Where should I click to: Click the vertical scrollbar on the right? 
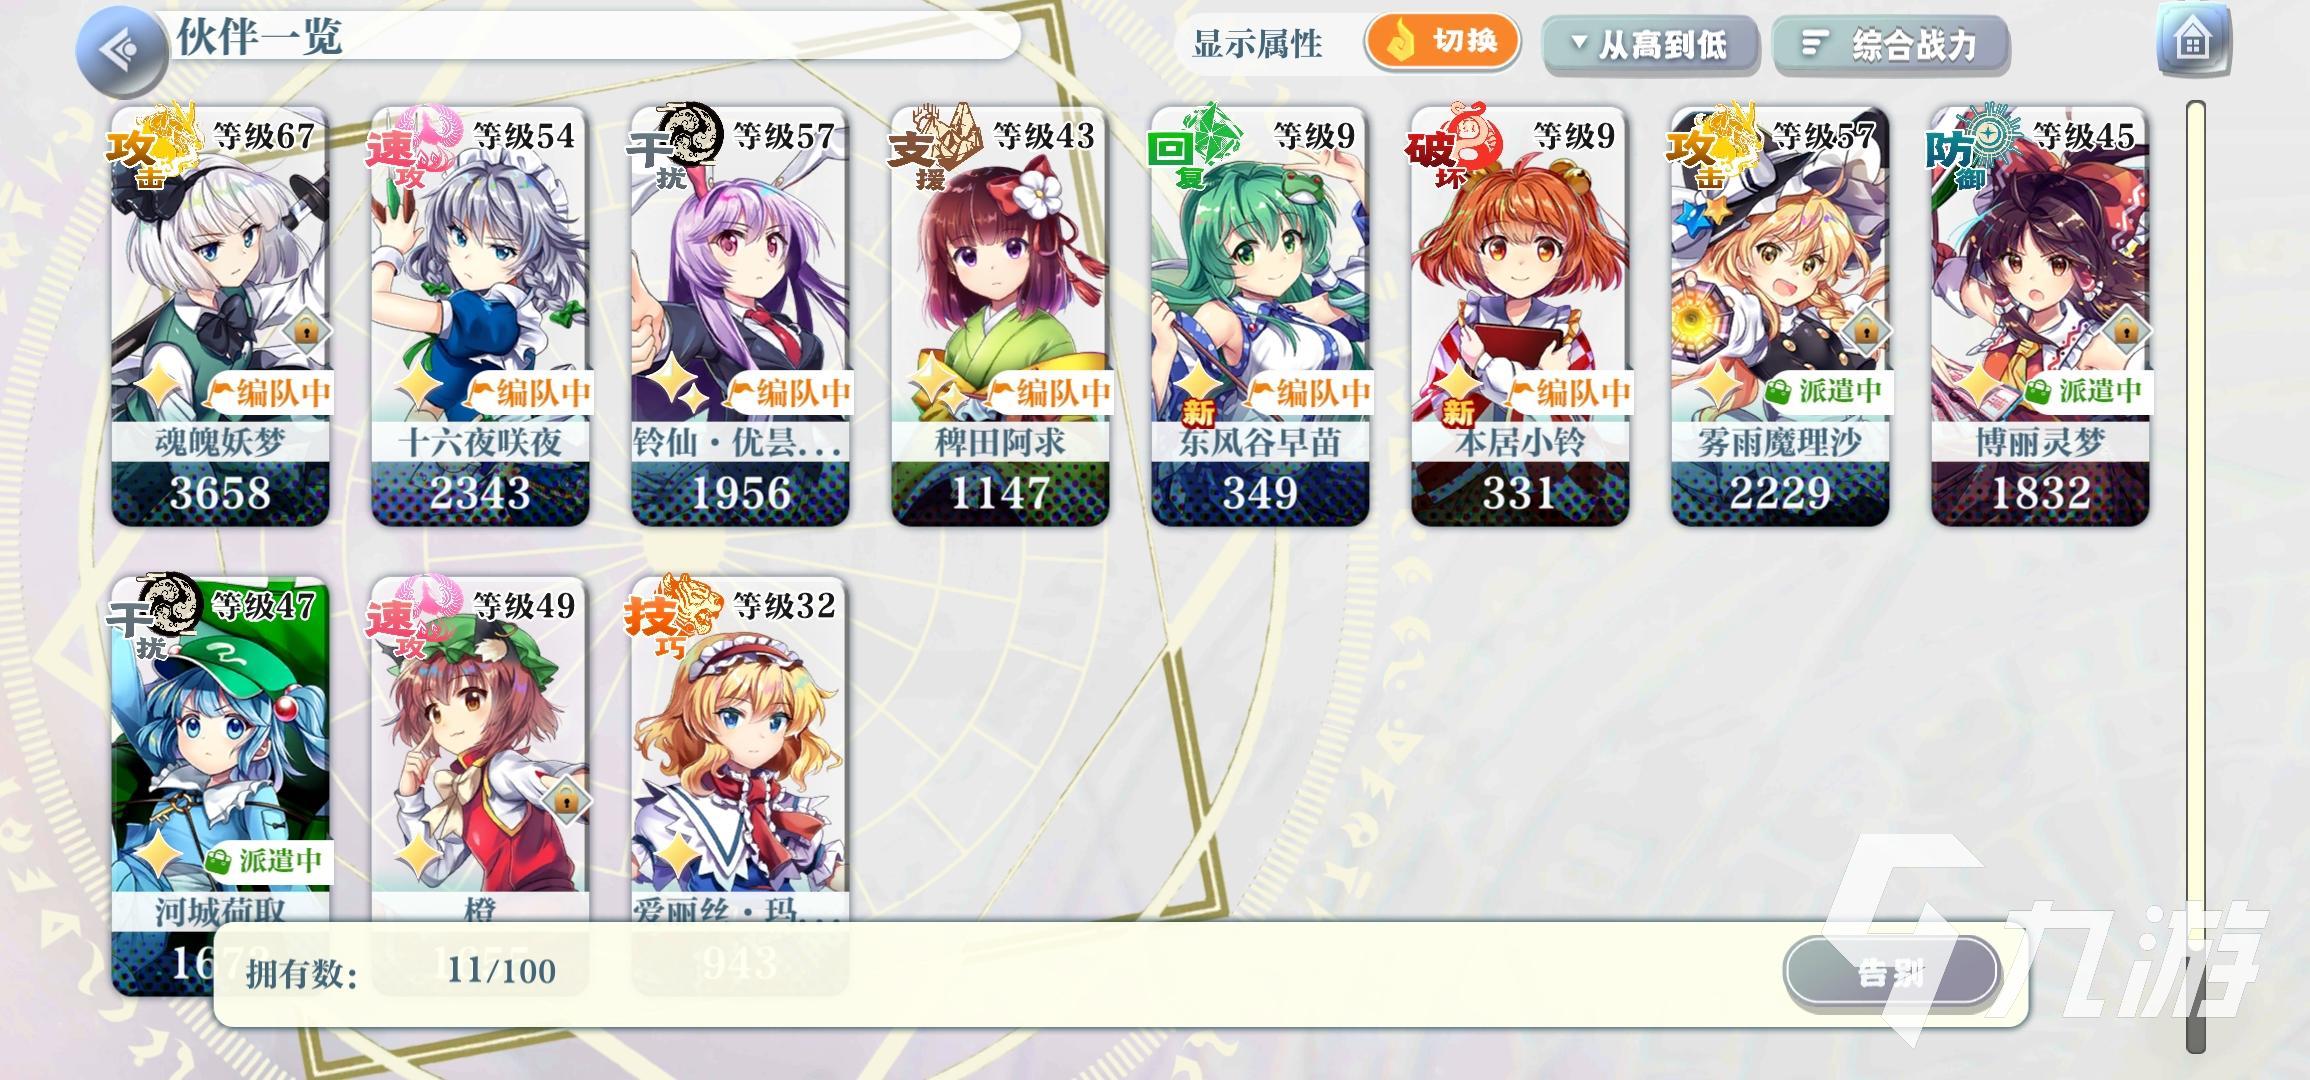(2196, 577)
